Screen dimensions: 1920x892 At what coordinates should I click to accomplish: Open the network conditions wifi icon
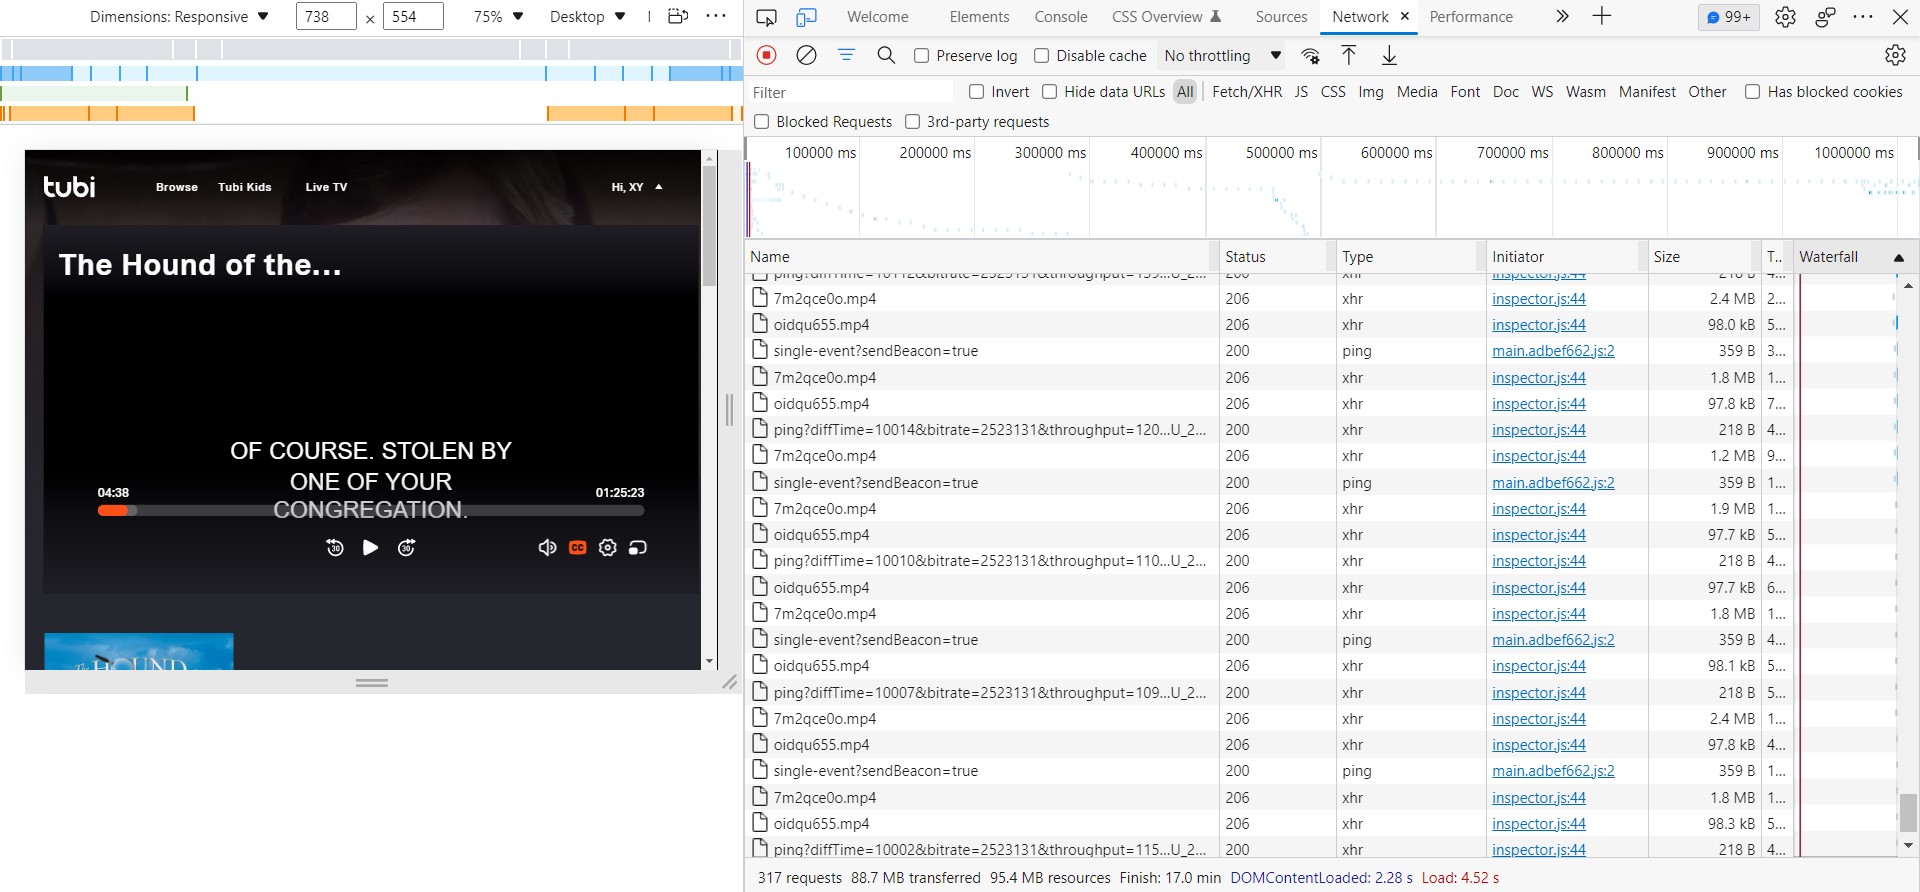pyautogui.click(x=1310, y=56)
